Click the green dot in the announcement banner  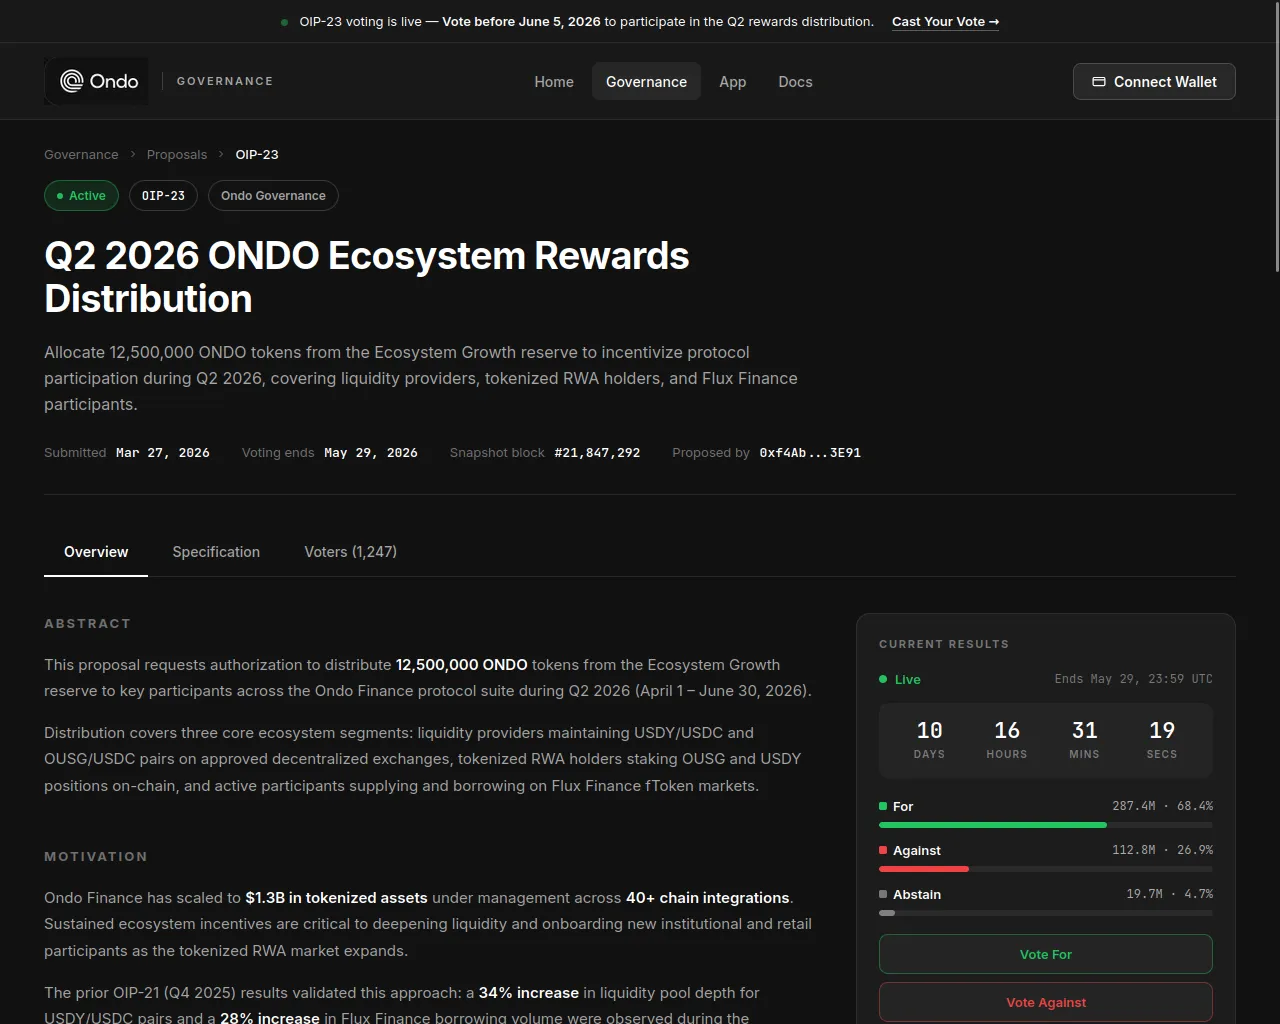pyautogui.click(x=285, y=22)
